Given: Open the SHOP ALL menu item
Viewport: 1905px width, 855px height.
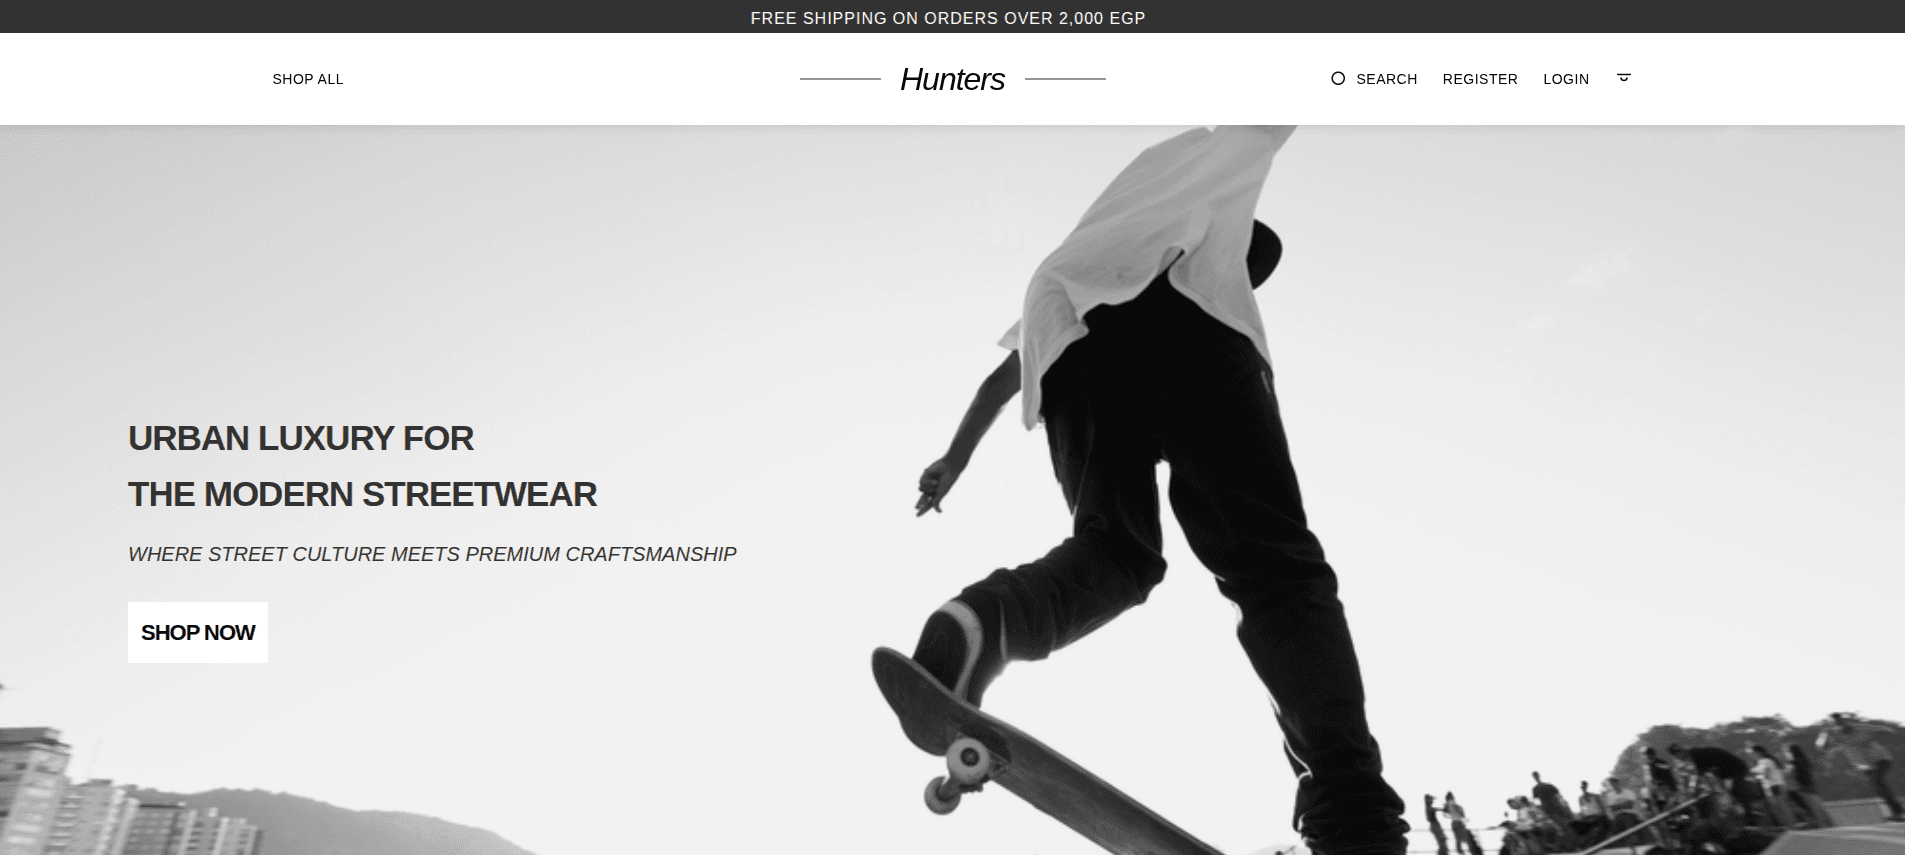Looking at the screenshot, I should point(308,79).
